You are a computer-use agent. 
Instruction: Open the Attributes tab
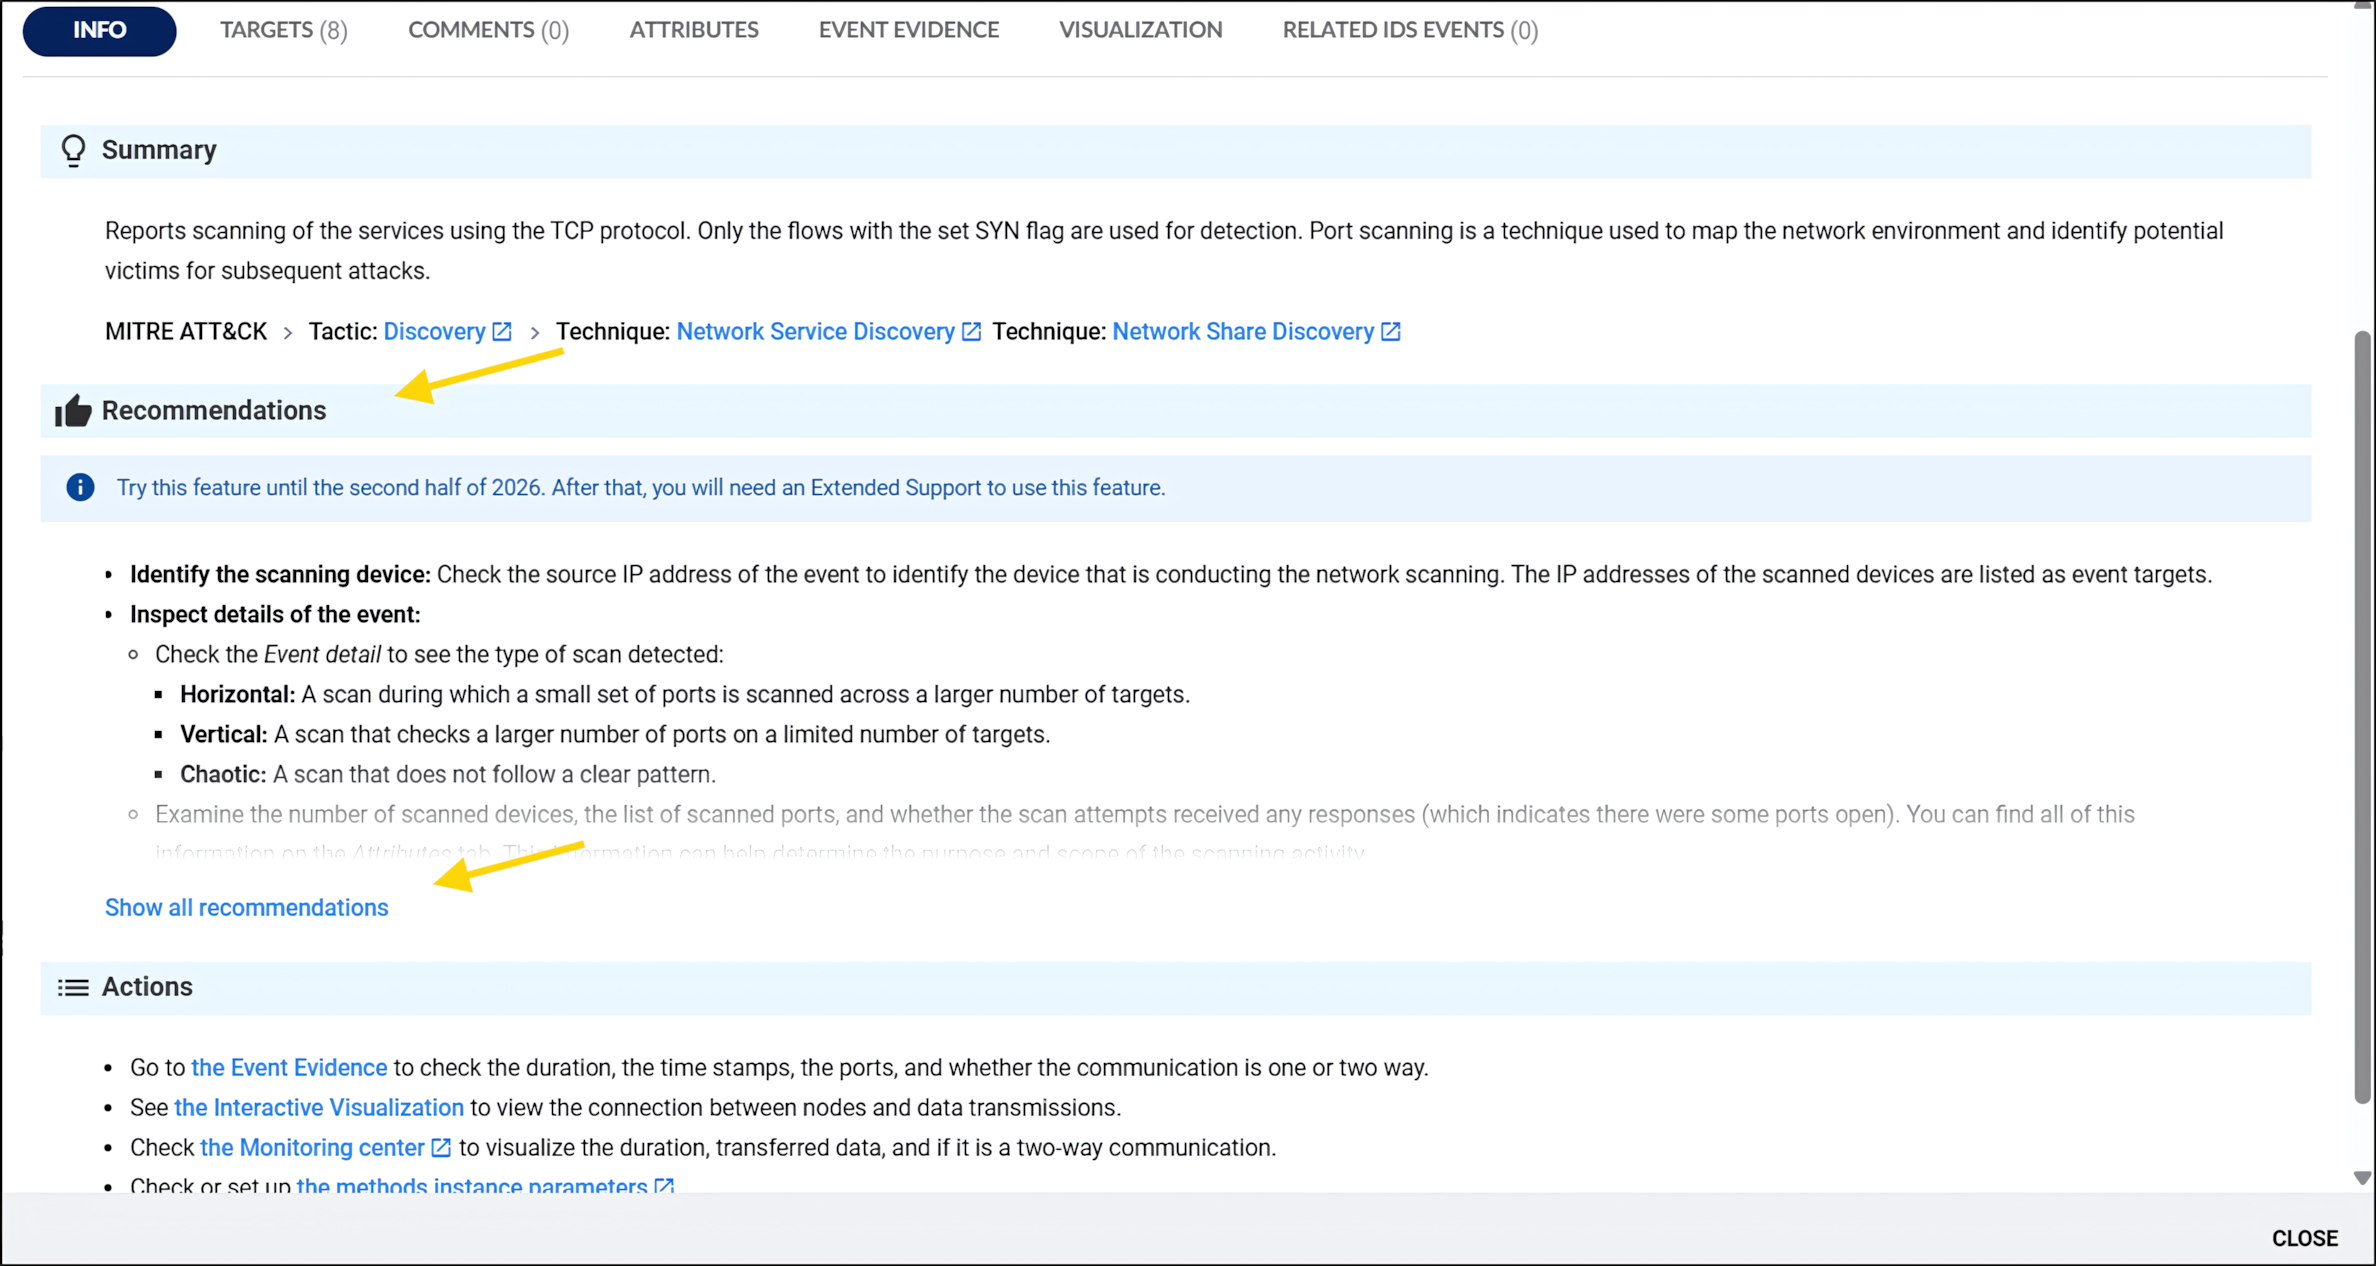click(693, 30)
